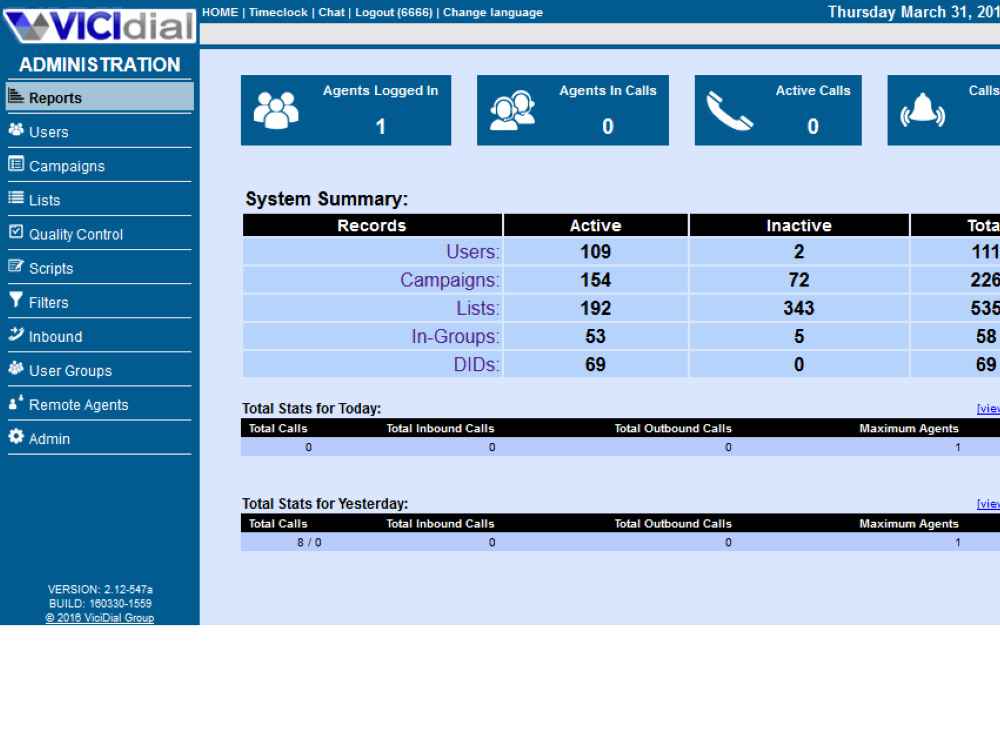The image size is (1000, 750).
Task: Click the Agents Logged In tile
Action: [x=346, y=110]
